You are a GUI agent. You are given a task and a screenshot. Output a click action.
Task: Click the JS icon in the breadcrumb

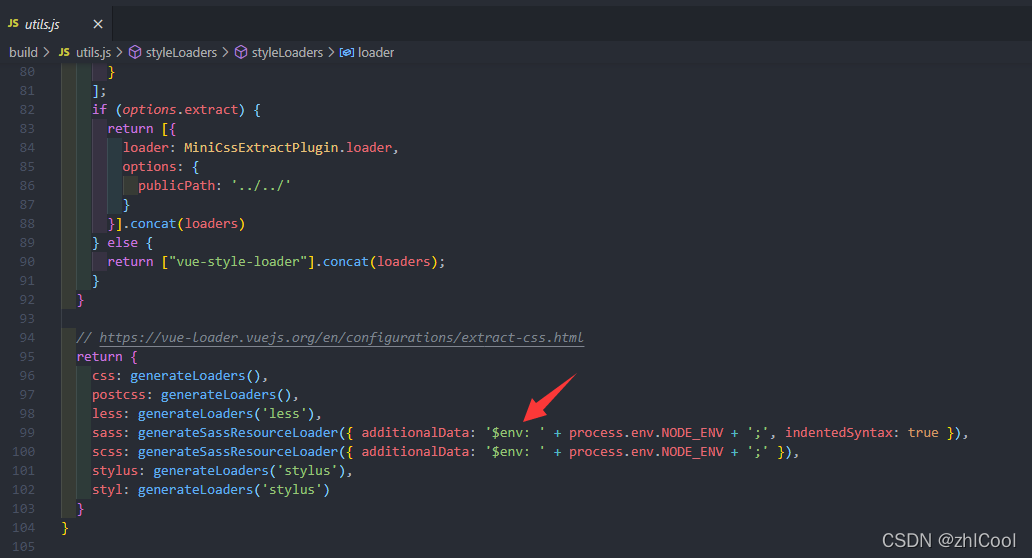pyautogui.click(x=64, y=52)
